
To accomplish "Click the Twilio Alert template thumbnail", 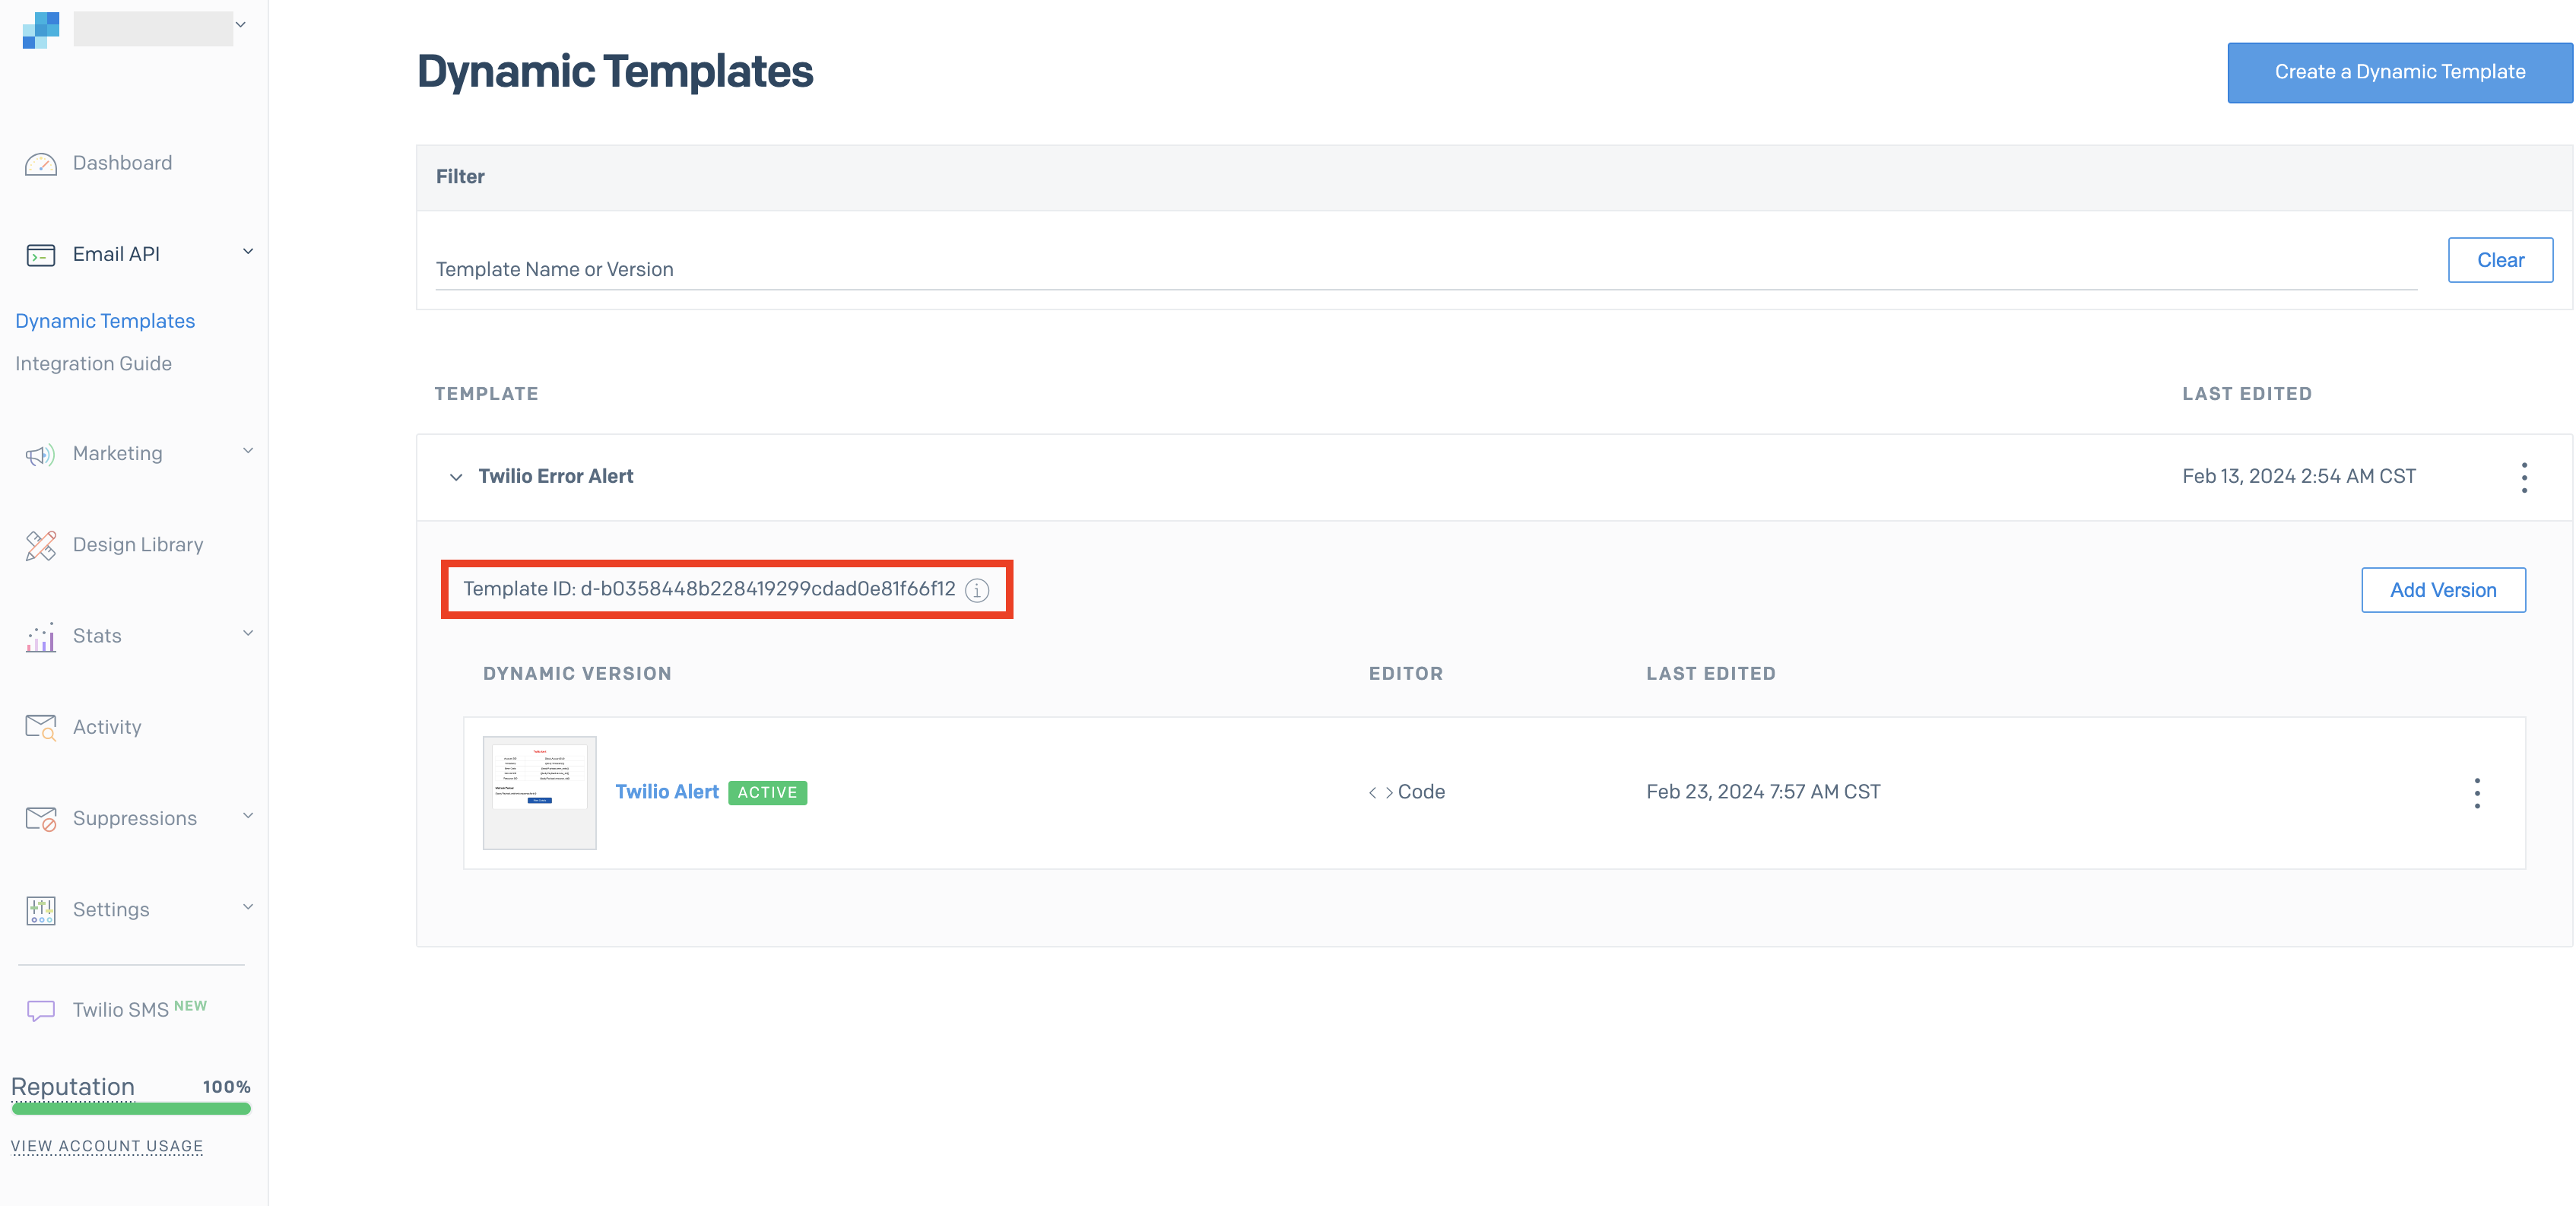I will 539,790.
